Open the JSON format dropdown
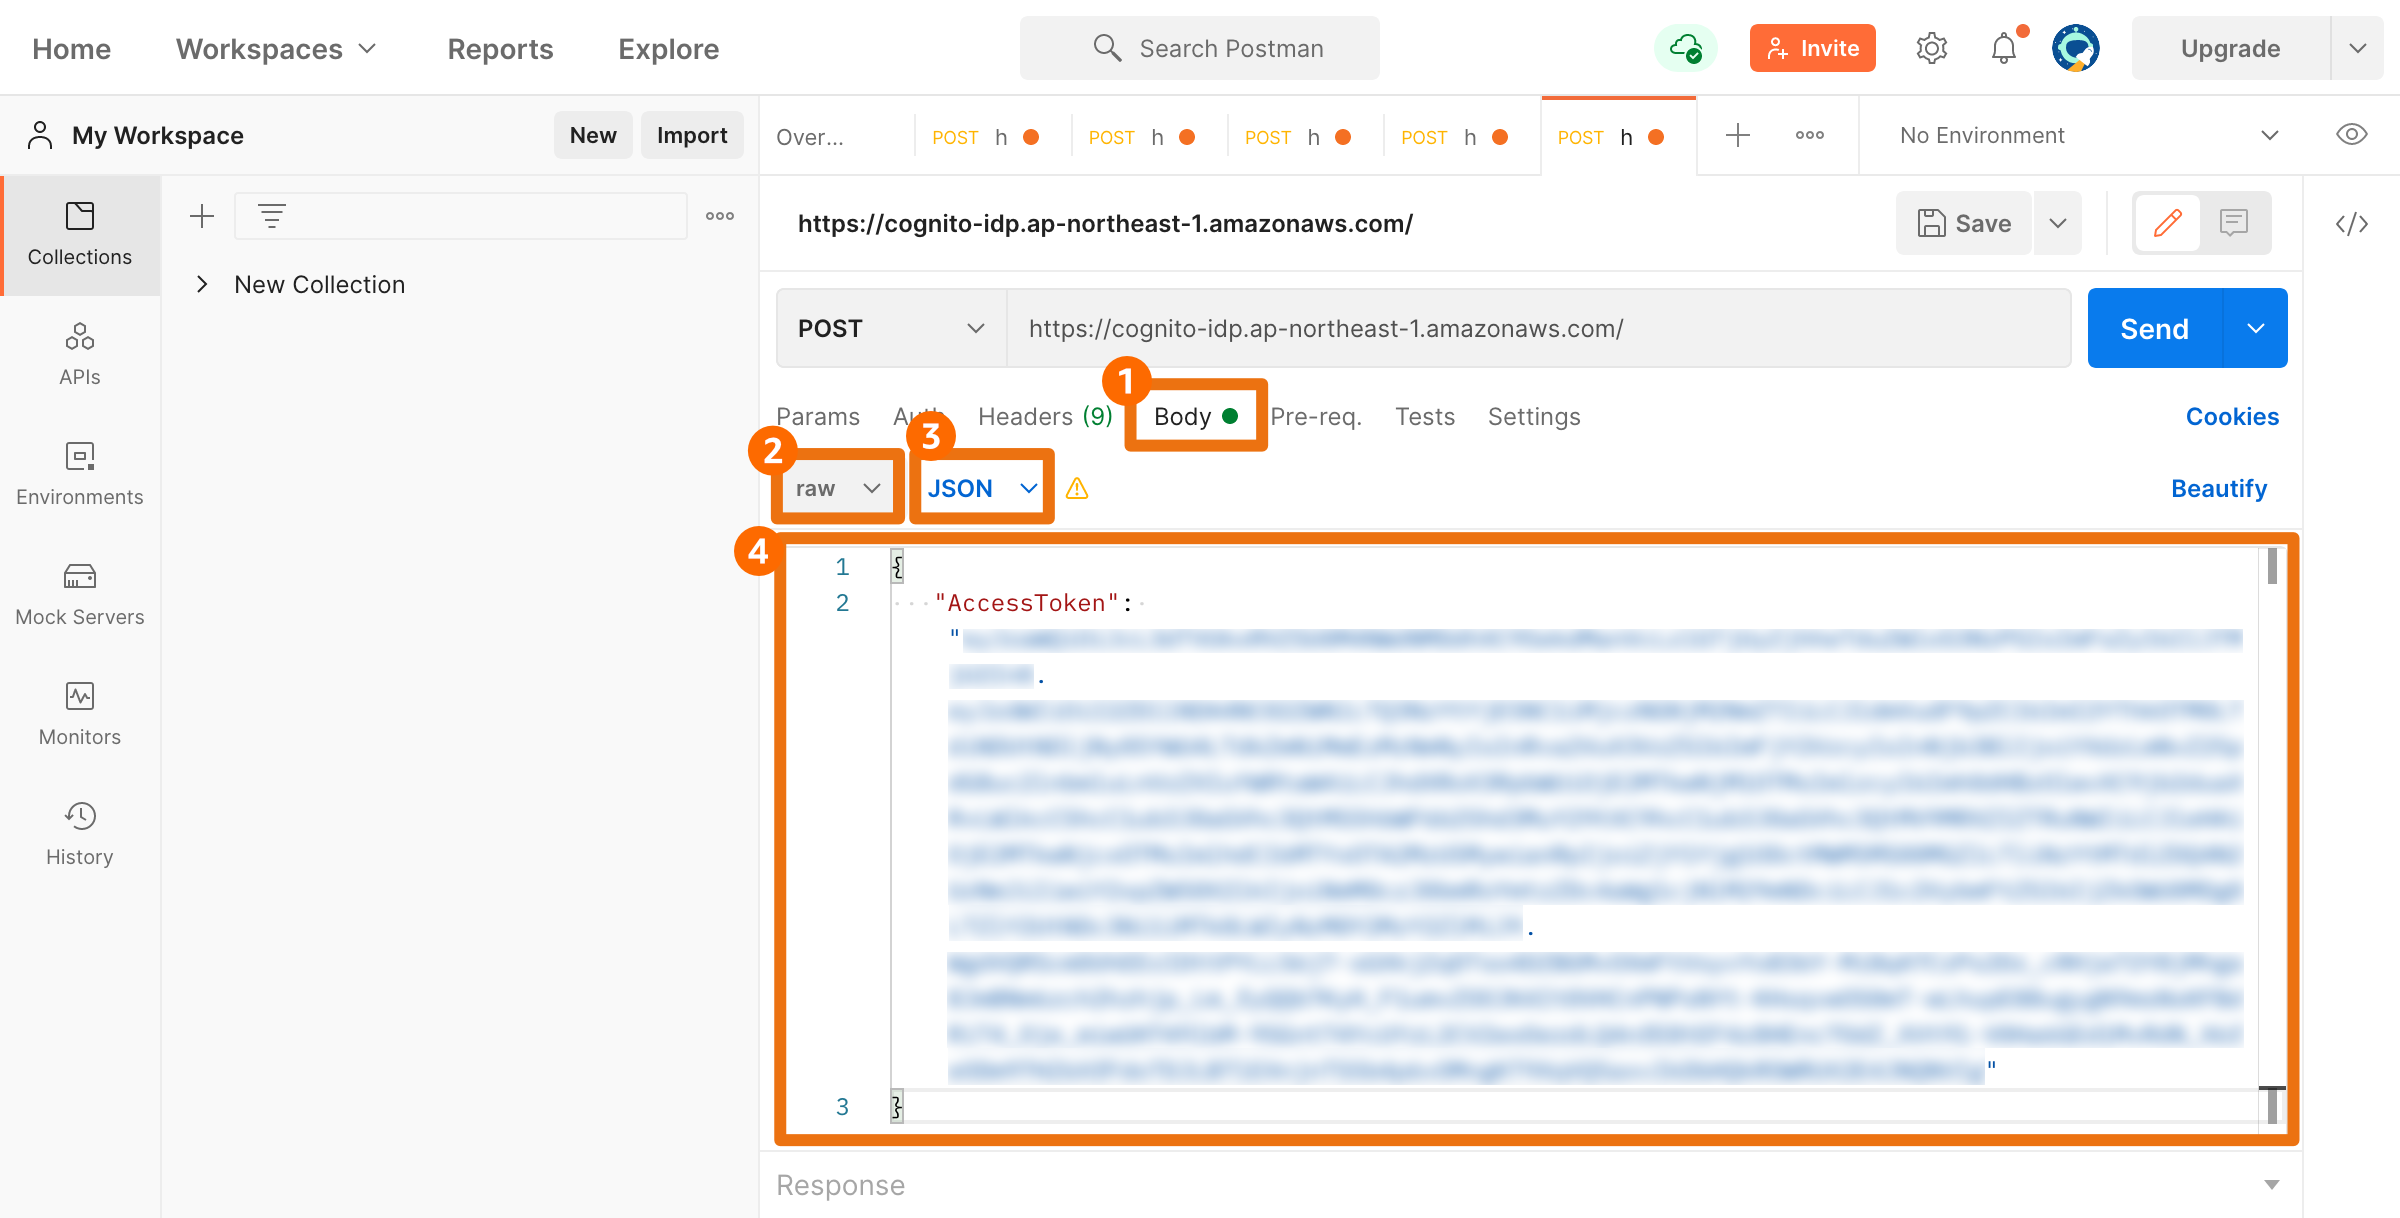 point(982,488)
